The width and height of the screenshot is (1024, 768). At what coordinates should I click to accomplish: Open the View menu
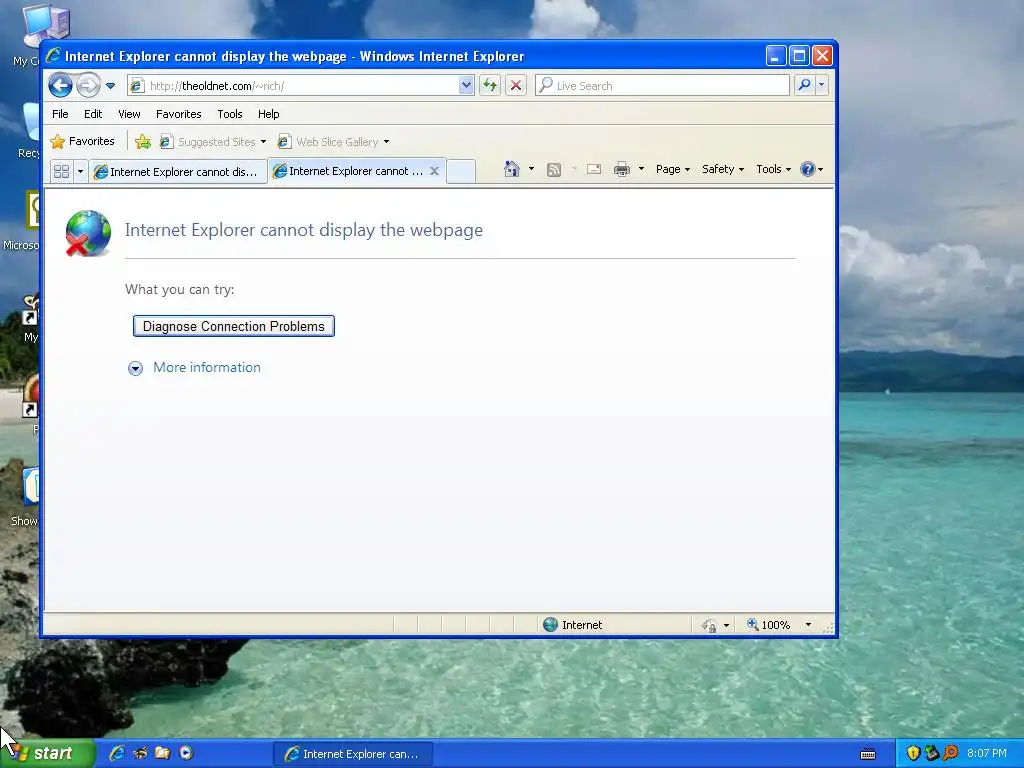[x=129, y=114]
